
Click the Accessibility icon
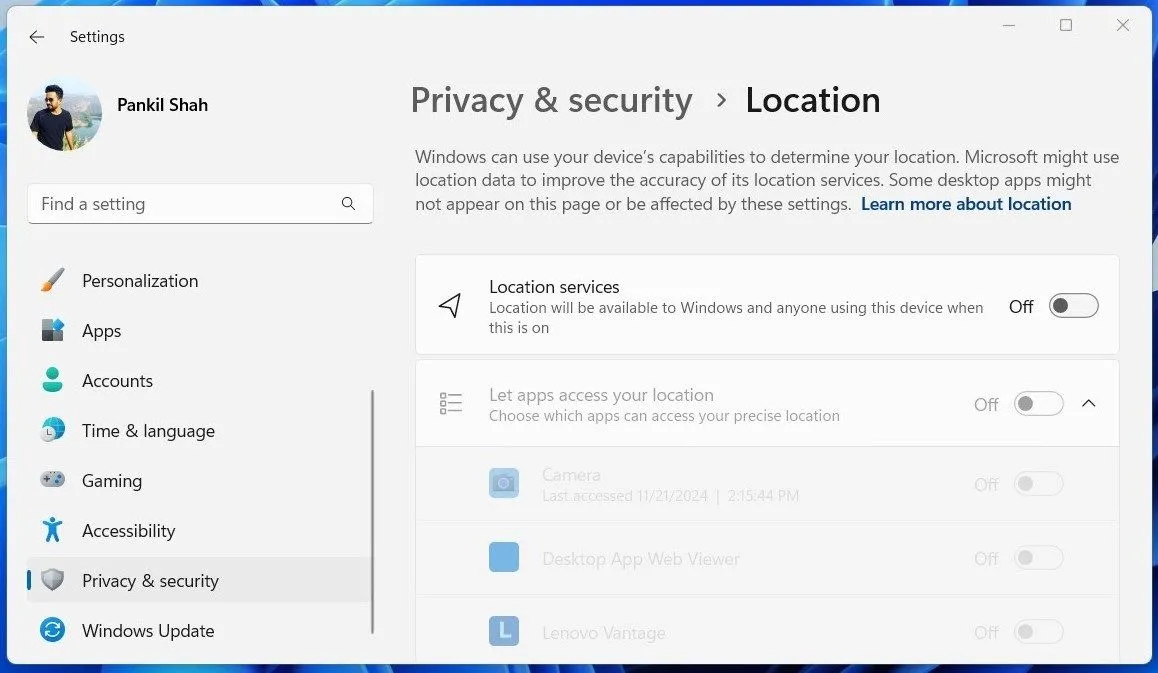click(52, 531)
